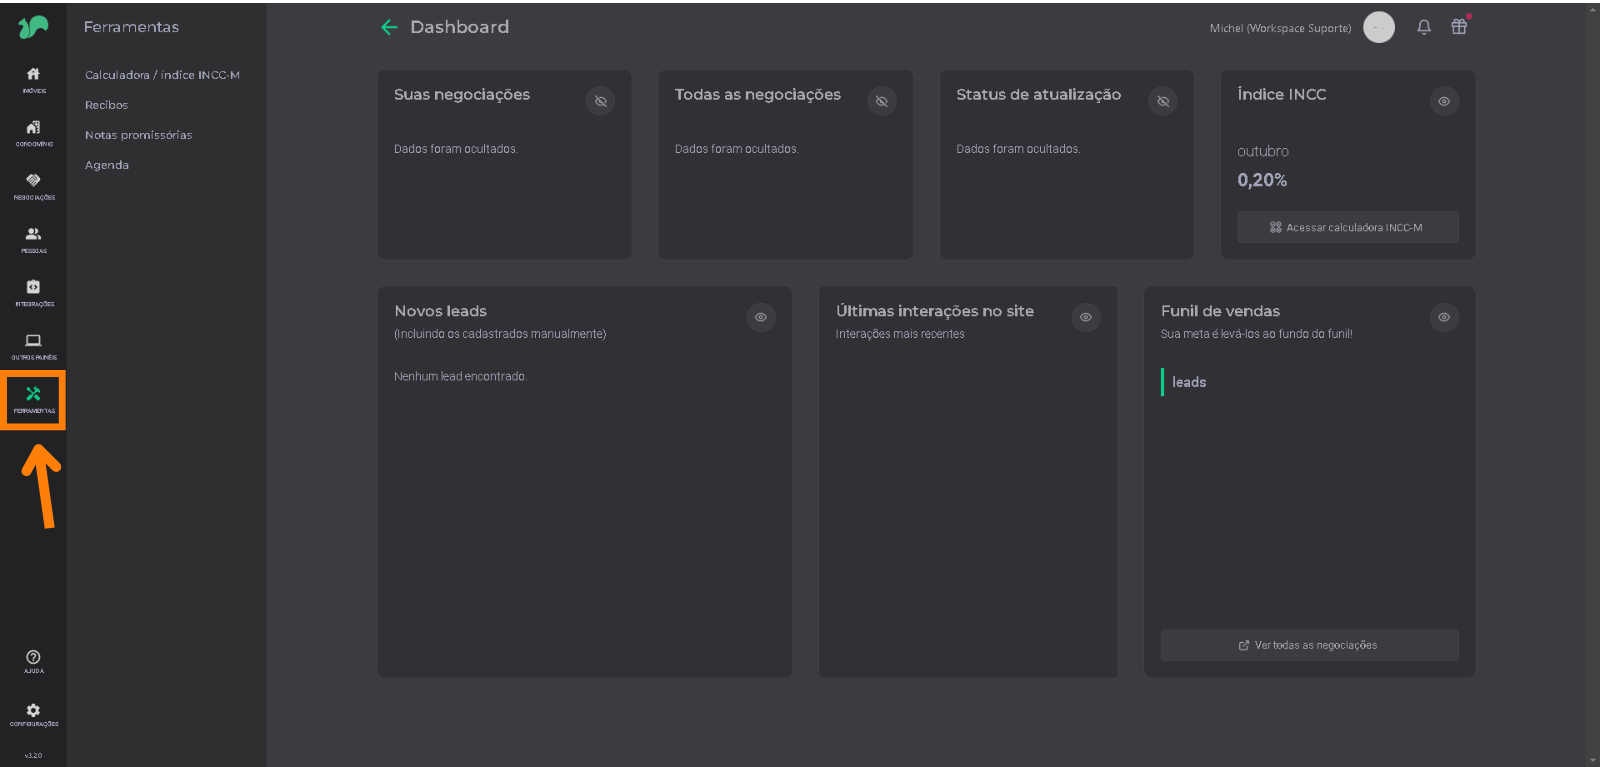The width and height of the screenshot is (1600, 767).
Task: Select Recibos from the Ferramentas menu
Action: click(x=106, y=105)
